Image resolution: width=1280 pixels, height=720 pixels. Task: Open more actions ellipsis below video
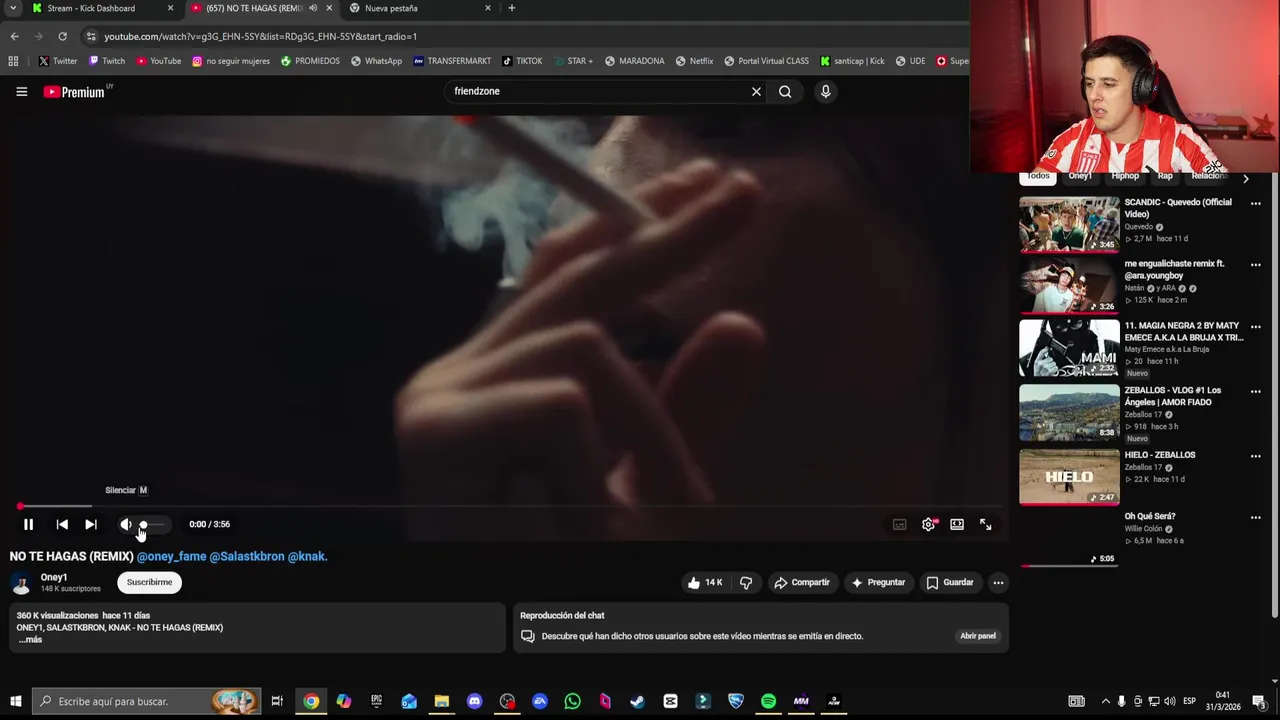click(998, 582)
